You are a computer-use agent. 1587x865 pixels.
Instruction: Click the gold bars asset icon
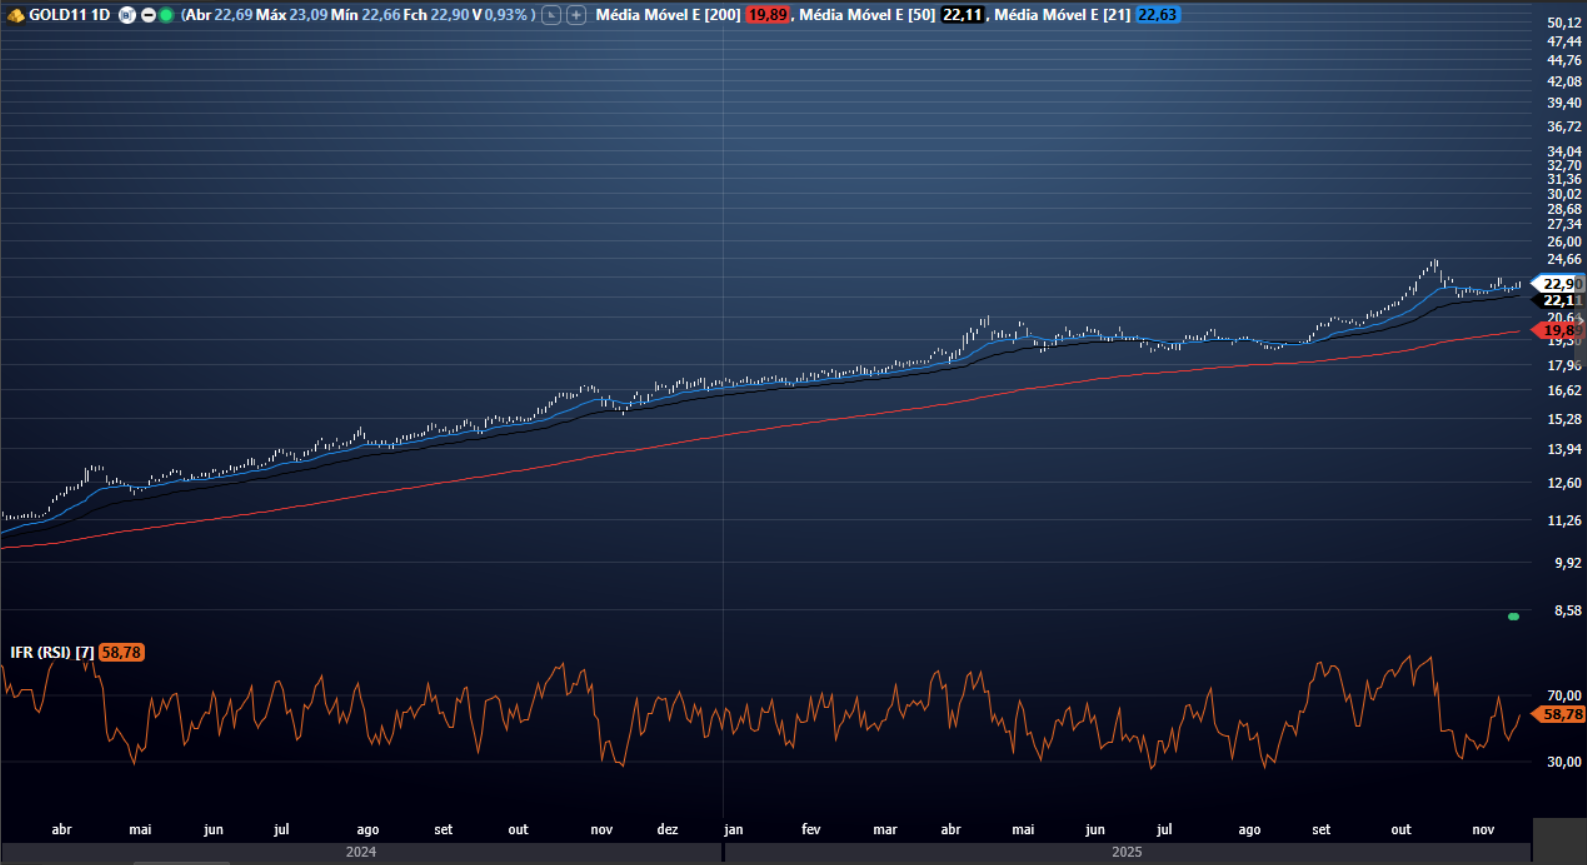click(15, 15)
